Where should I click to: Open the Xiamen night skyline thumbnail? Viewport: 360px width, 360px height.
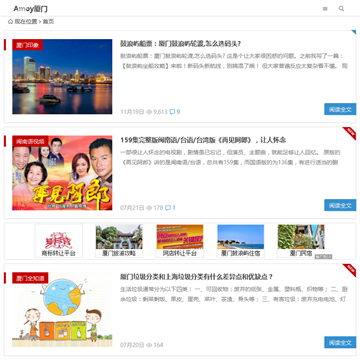[x=62, y=77]
